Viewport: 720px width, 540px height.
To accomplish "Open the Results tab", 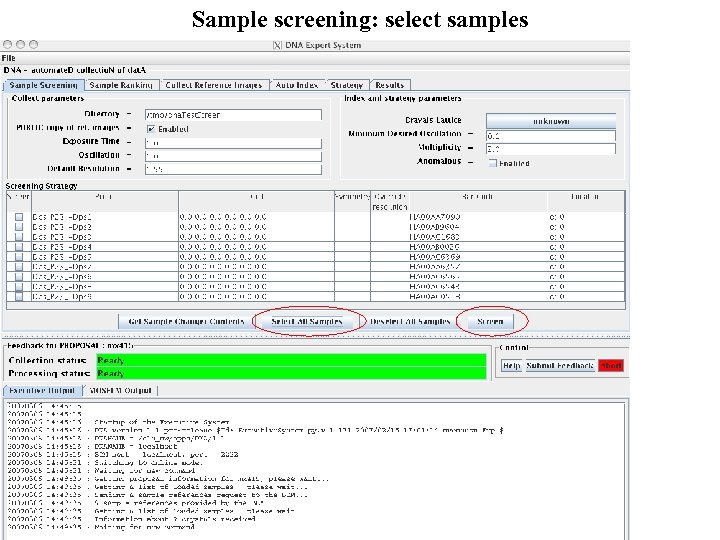I will pos(389,85).
